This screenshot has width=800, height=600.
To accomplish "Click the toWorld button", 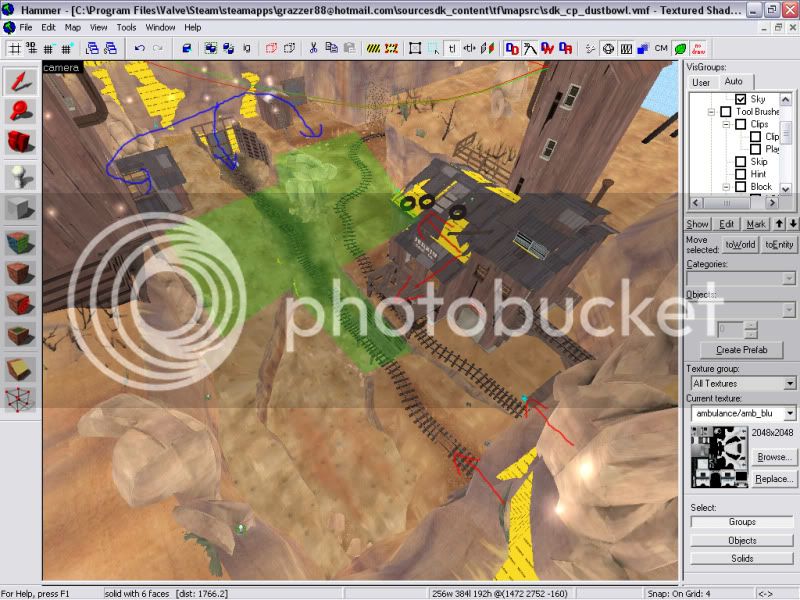I will coord(740,244).
